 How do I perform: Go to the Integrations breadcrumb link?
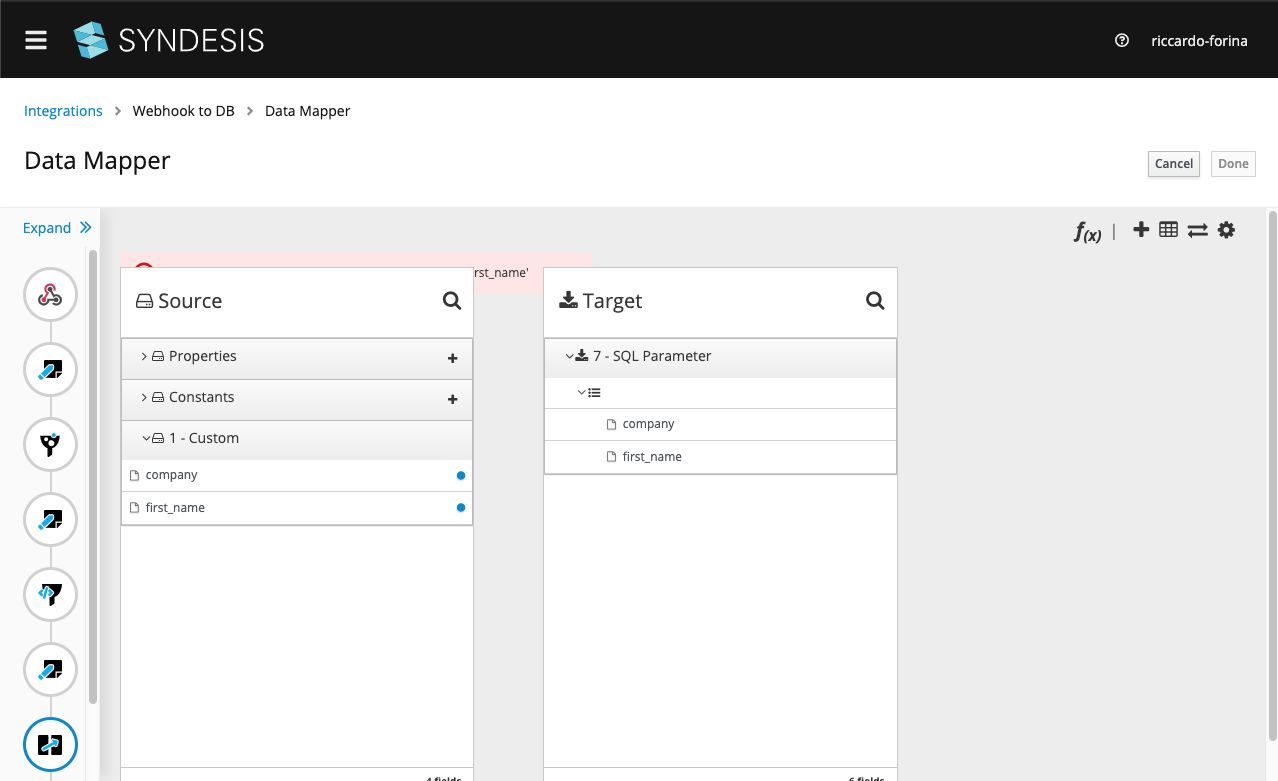63,111
